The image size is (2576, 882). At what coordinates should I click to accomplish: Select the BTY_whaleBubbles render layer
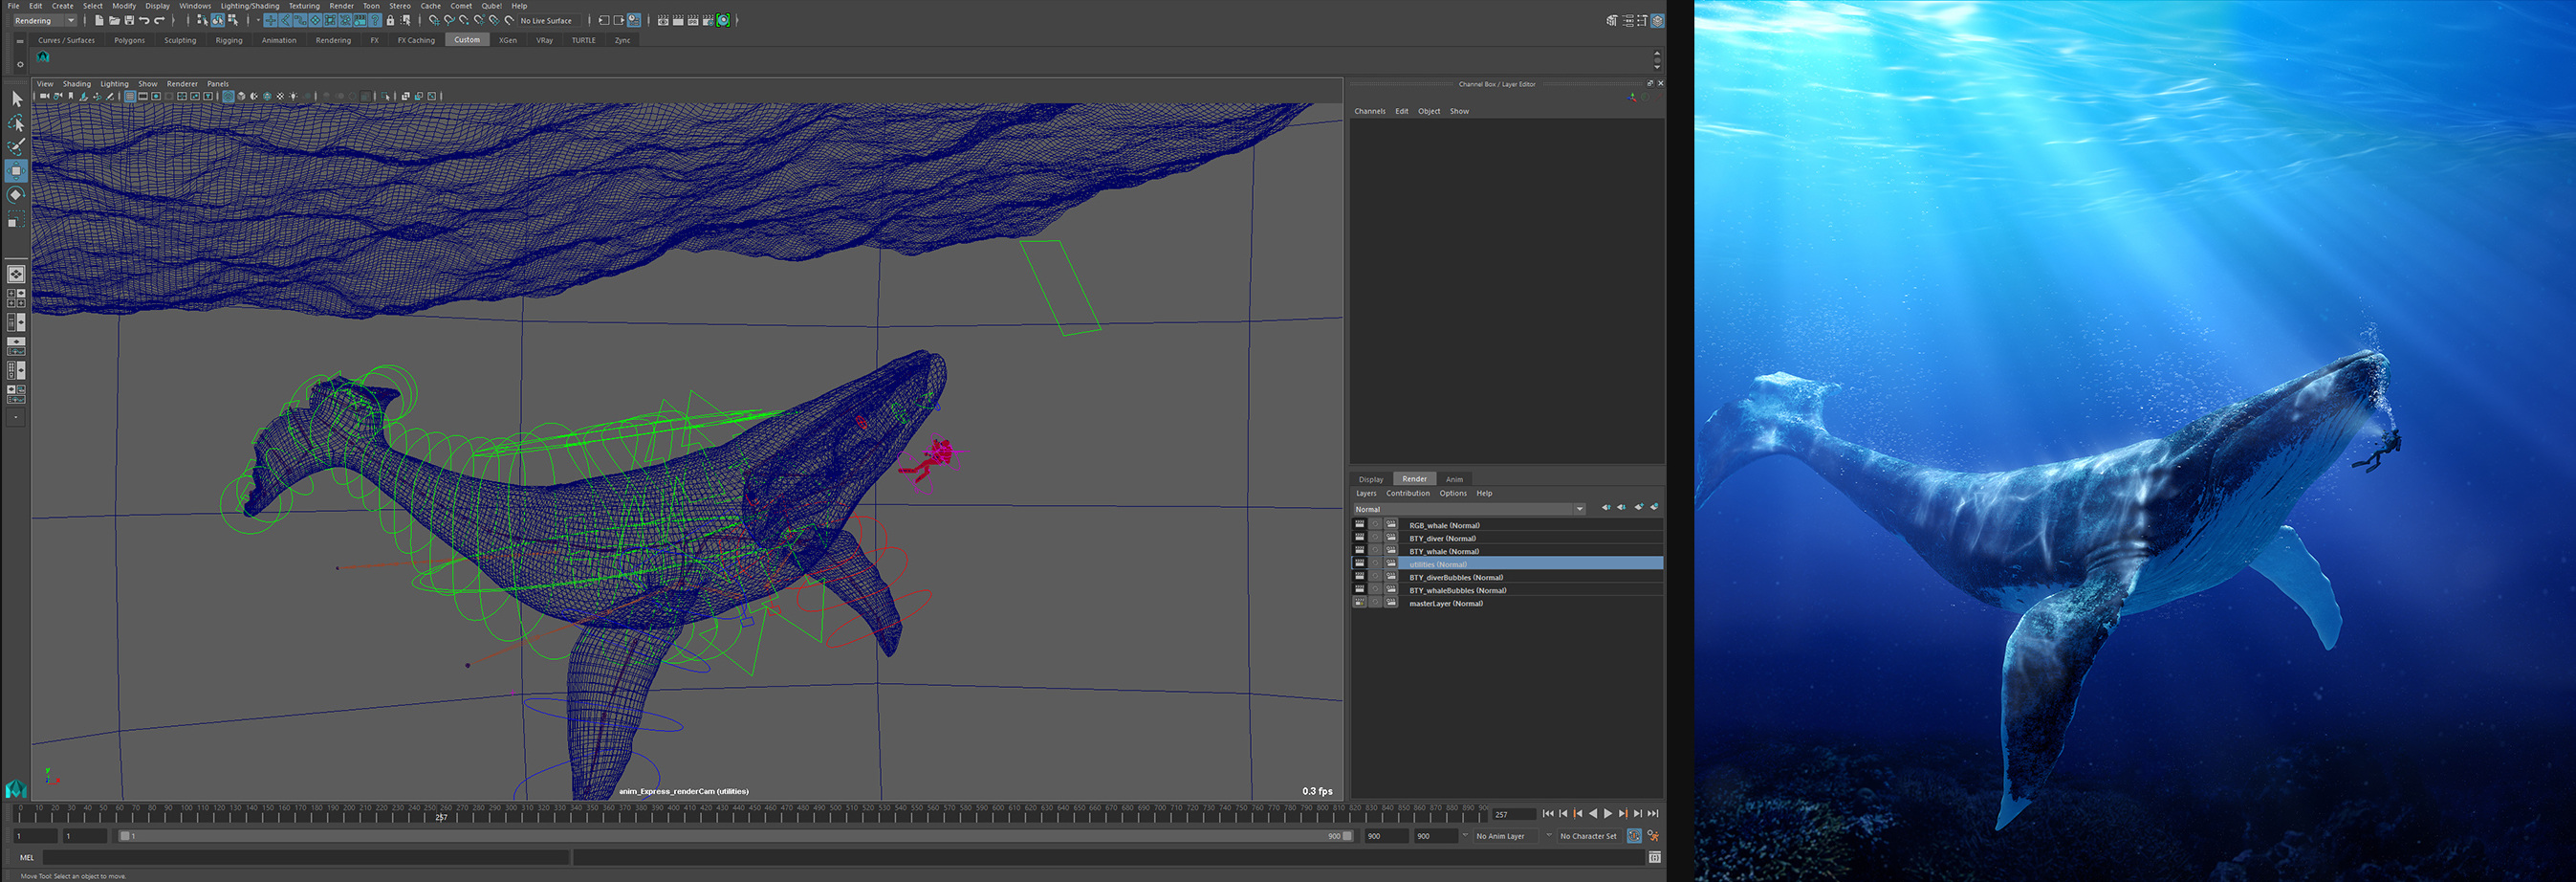coord(1457,590)
